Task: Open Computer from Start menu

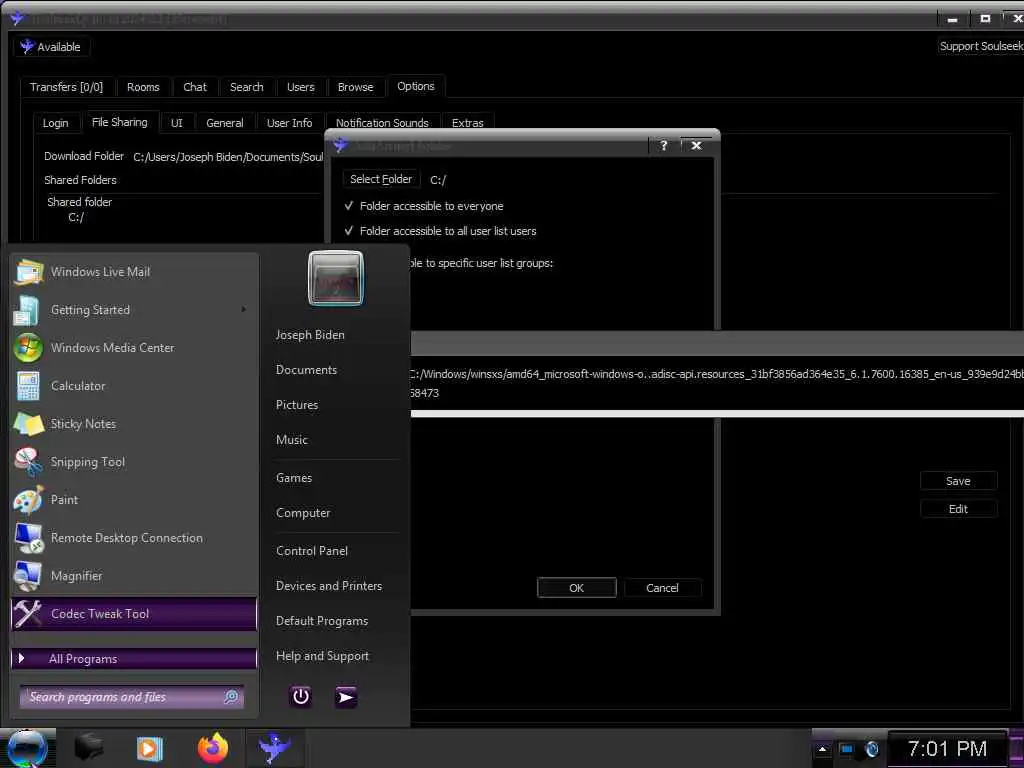Action: click(x=303, y=513)
